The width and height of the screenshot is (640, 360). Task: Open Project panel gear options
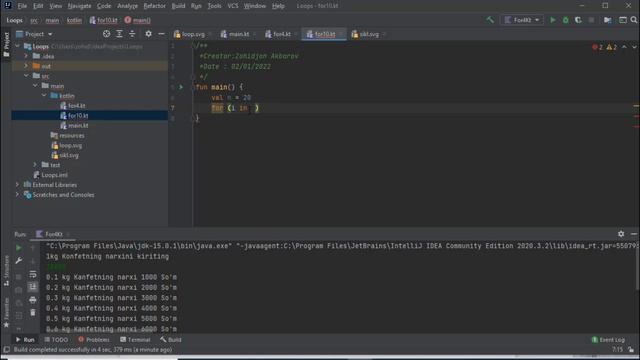coord(149,34)
